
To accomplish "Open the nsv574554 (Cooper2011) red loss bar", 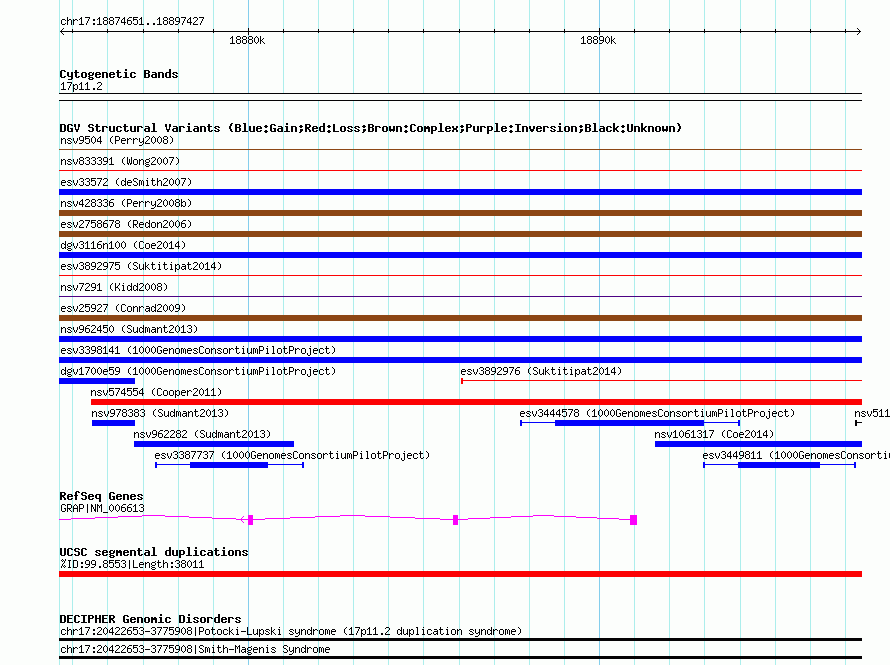I will [476, 402].
